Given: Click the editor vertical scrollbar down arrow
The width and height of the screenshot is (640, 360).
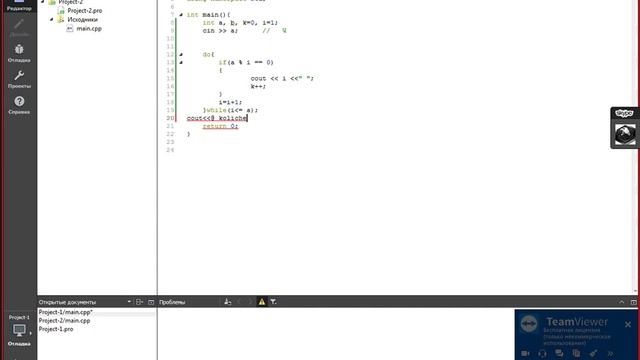Looking at the screenshot, I should tap(636, 291).
